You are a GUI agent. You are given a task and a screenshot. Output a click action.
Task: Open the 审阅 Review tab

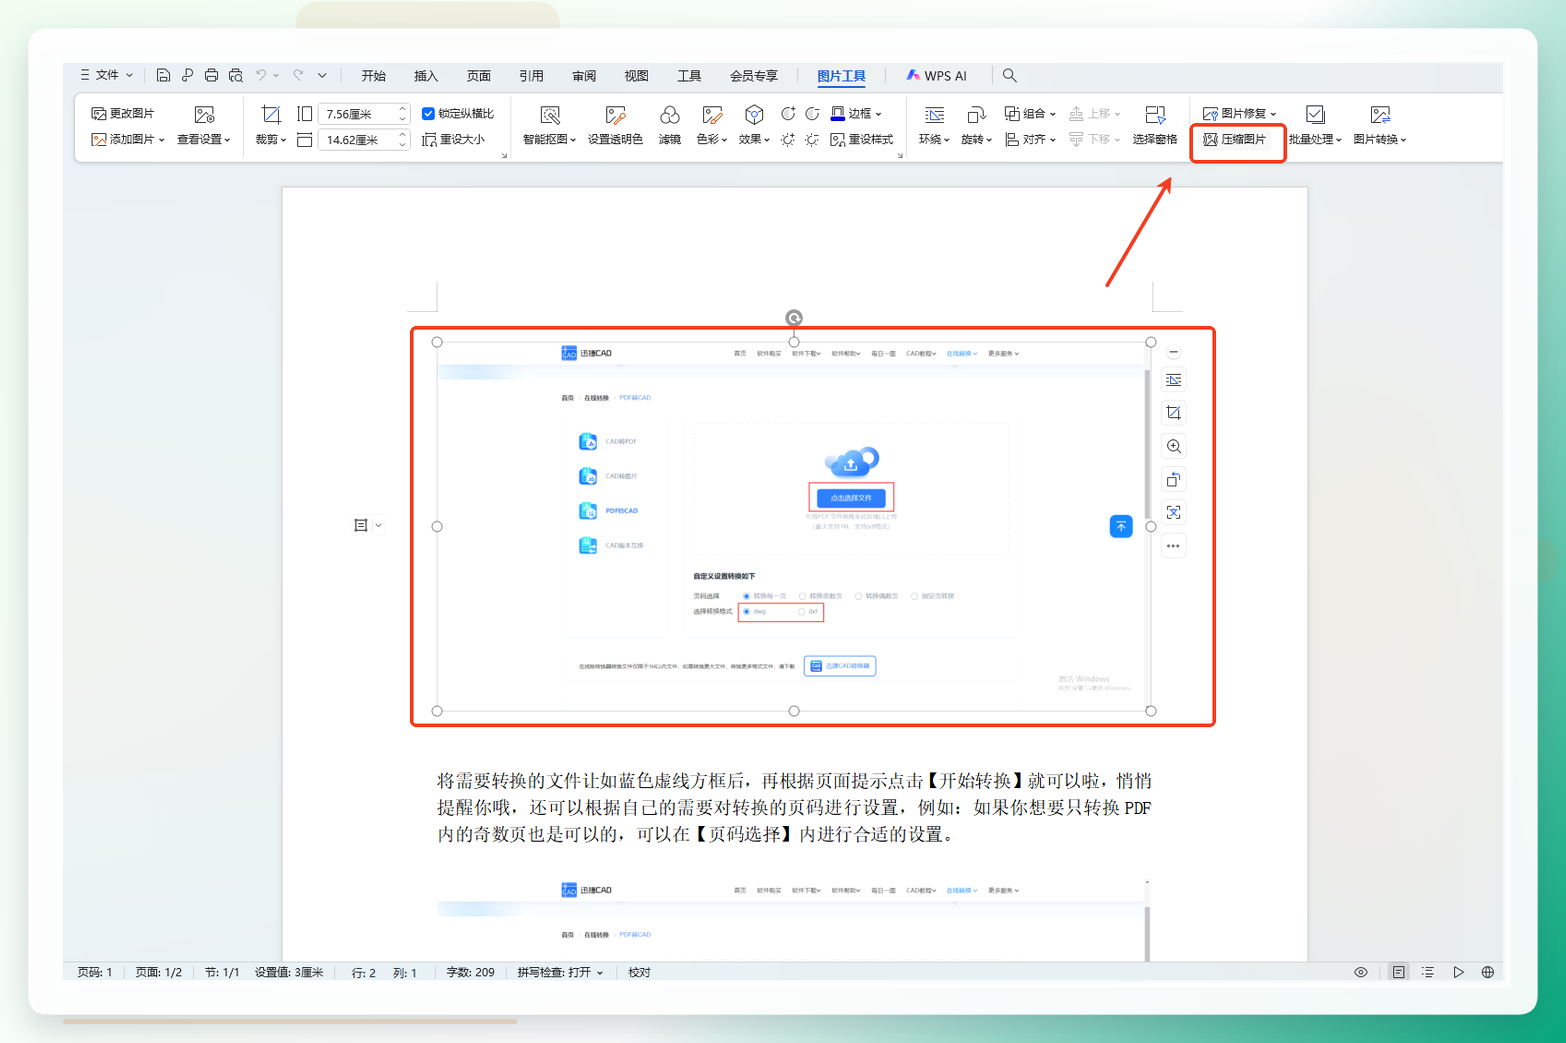coord(584,76)
